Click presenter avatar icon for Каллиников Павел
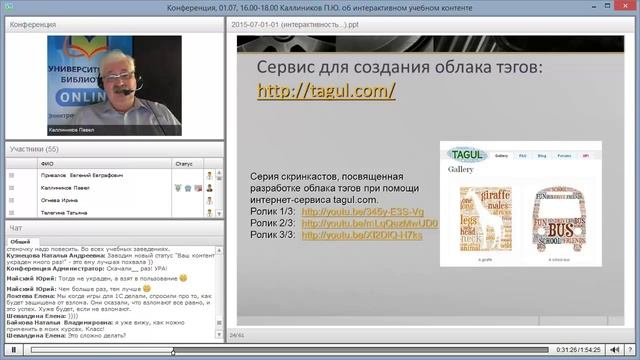 click(209, 188)
